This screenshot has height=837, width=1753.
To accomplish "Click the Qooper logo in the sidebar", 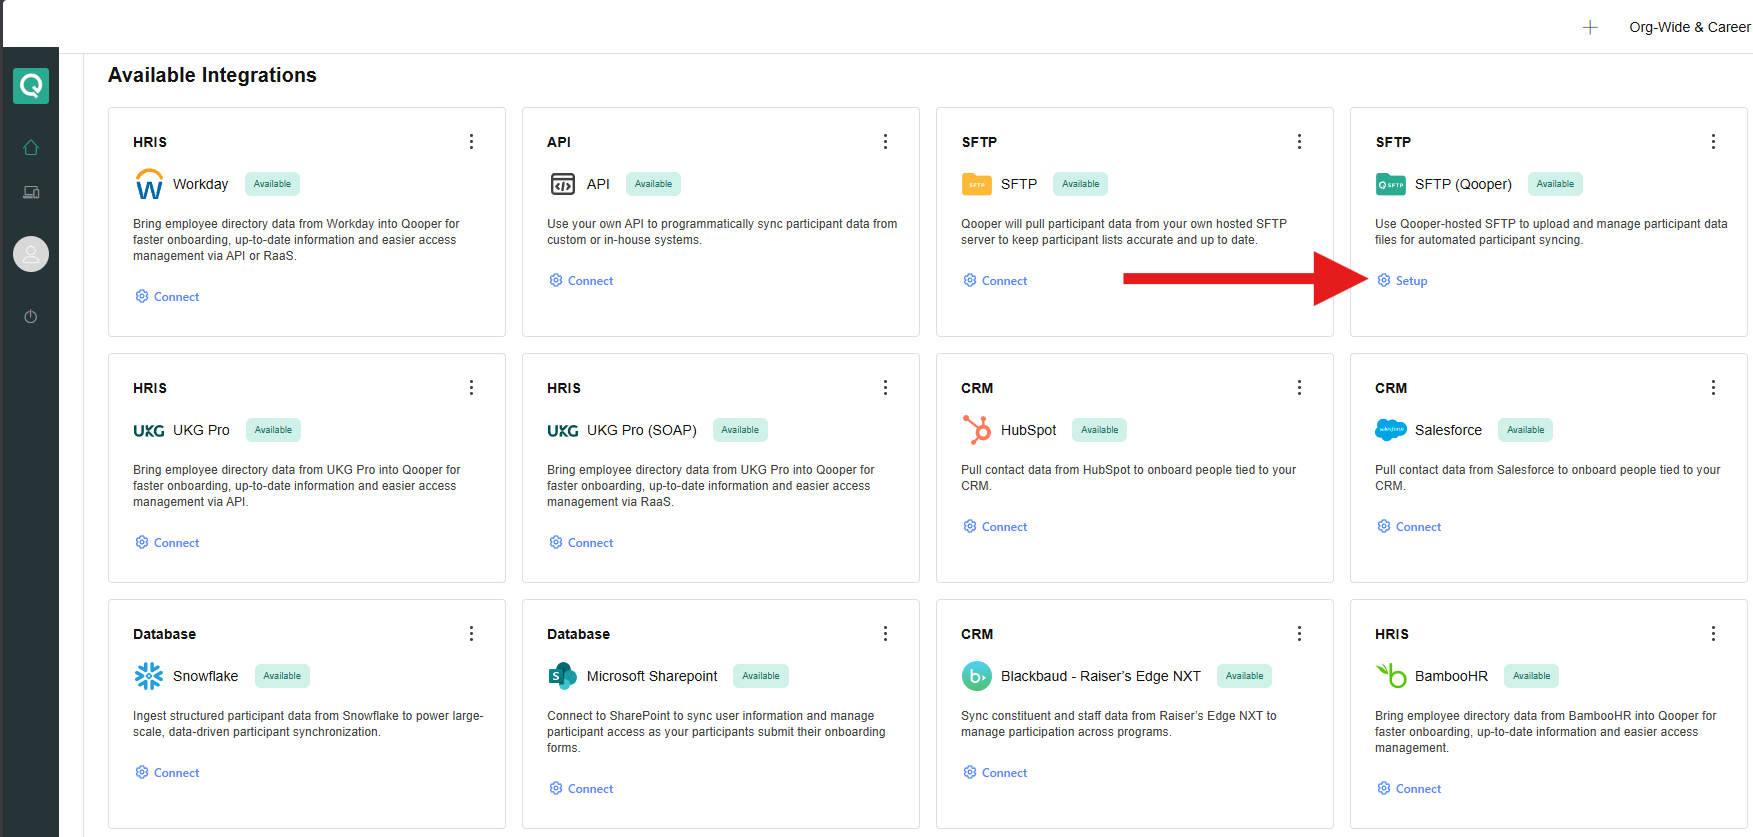I will pos(31,86).
